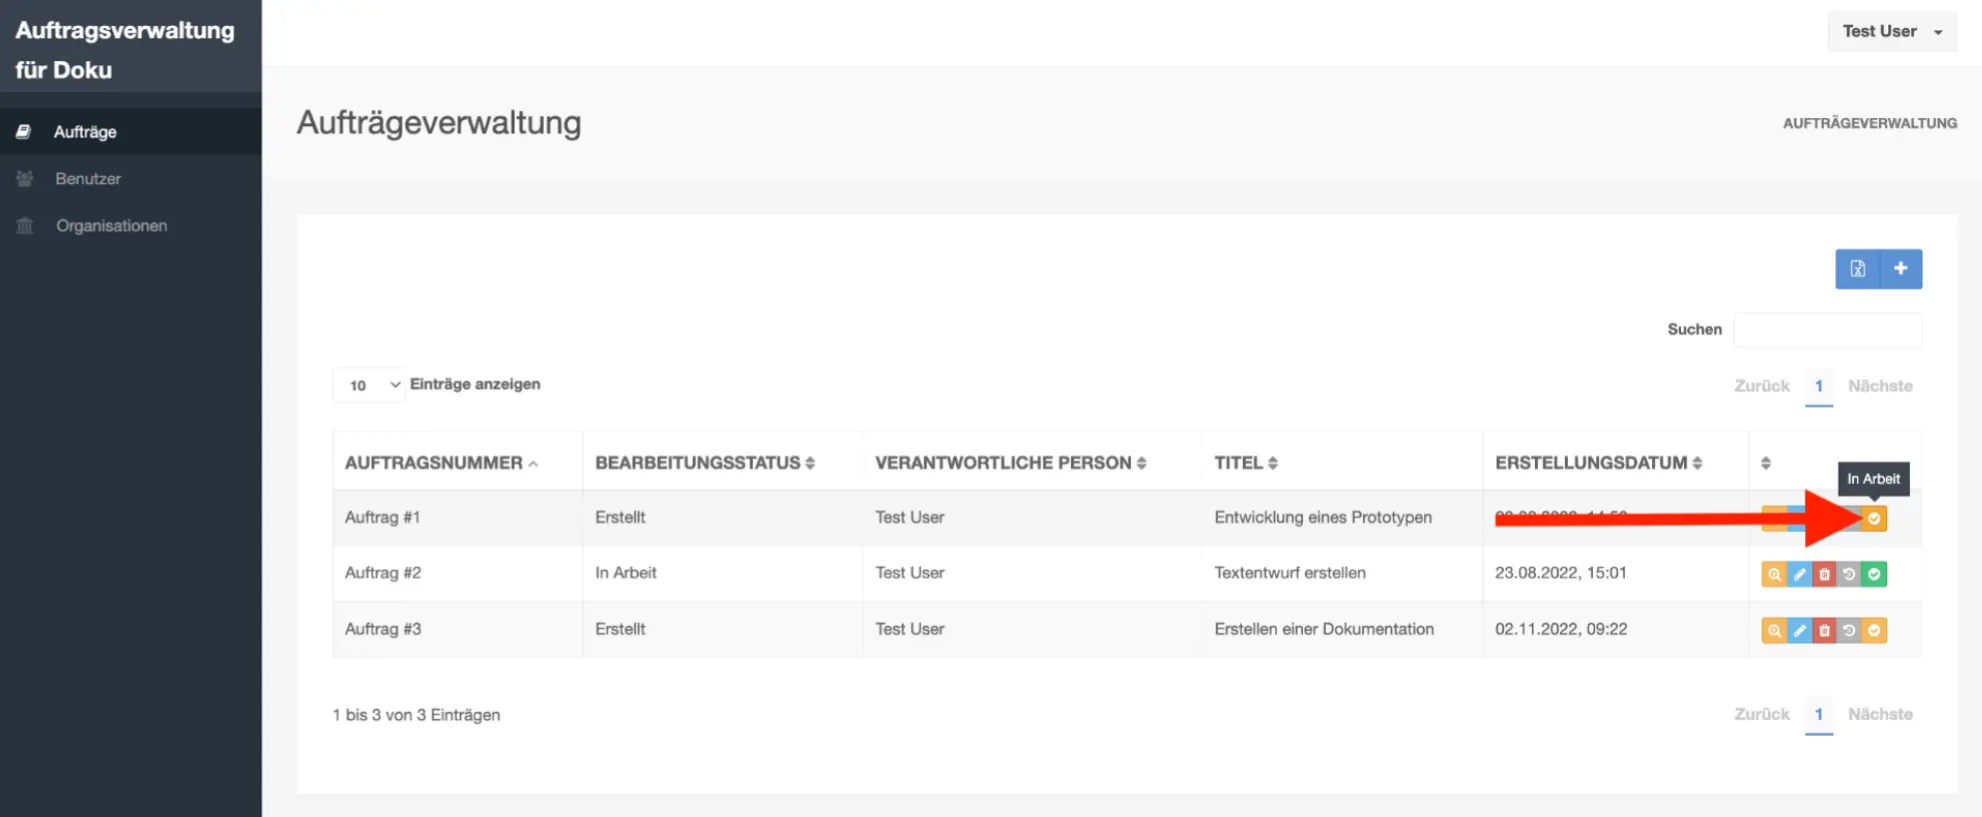The image size is (1982, 817).
Task: Click the gray history icon for Auftrag #2
Action: [x=1849, y=574]
